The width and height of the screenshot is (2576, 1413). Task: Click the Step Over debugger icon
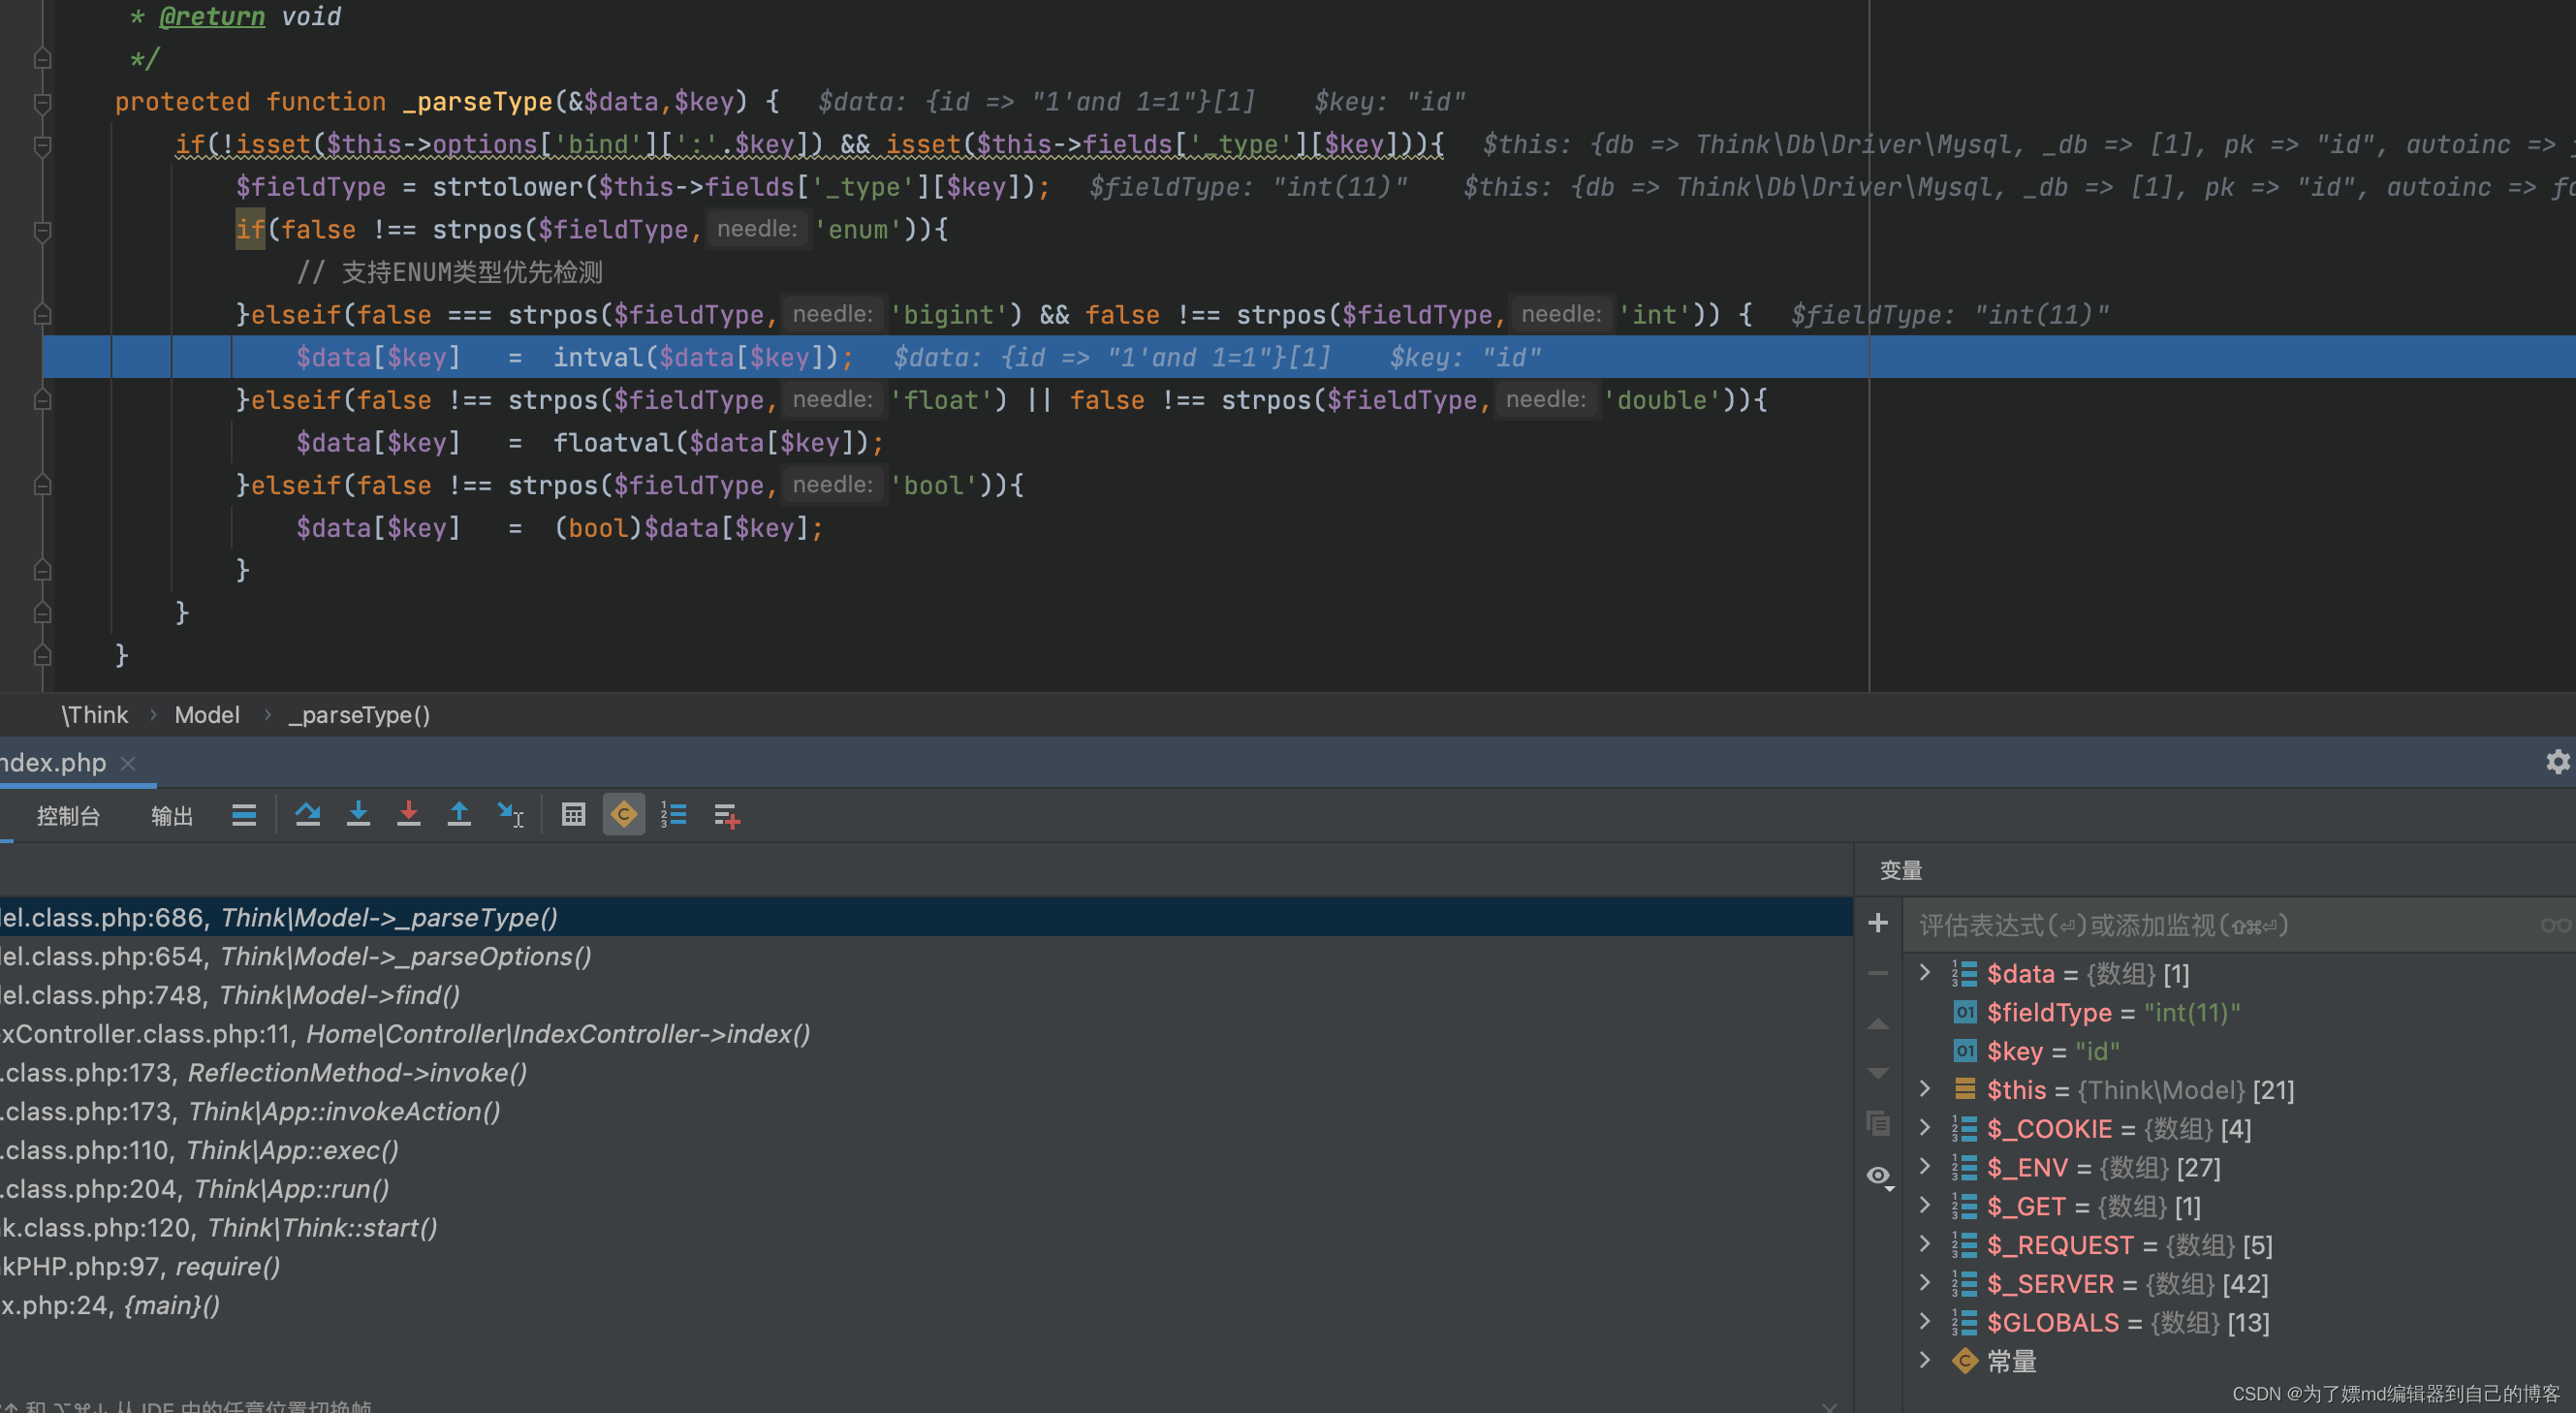(x=307, y=815)
